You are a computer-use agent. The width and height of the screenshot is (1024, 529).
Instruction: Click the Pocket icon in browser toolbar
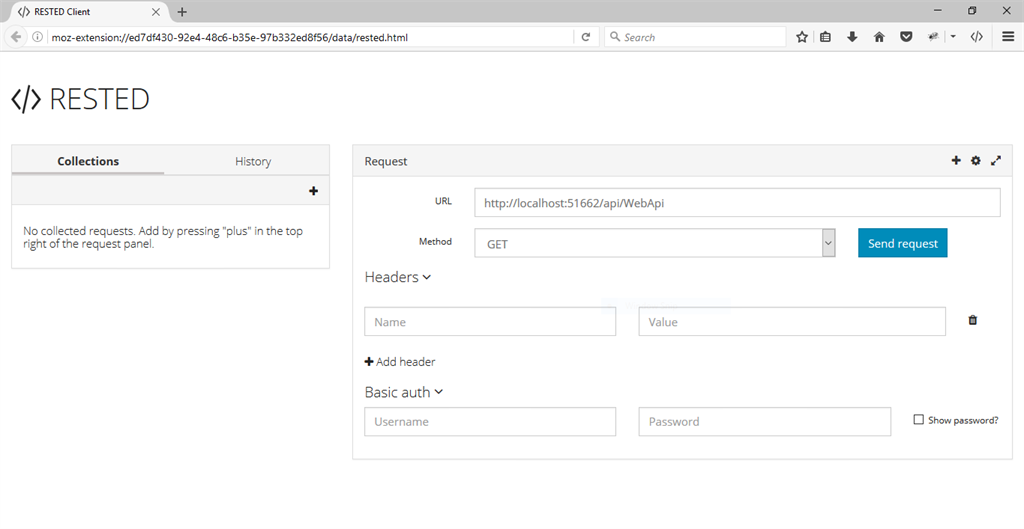click(905, 37)
